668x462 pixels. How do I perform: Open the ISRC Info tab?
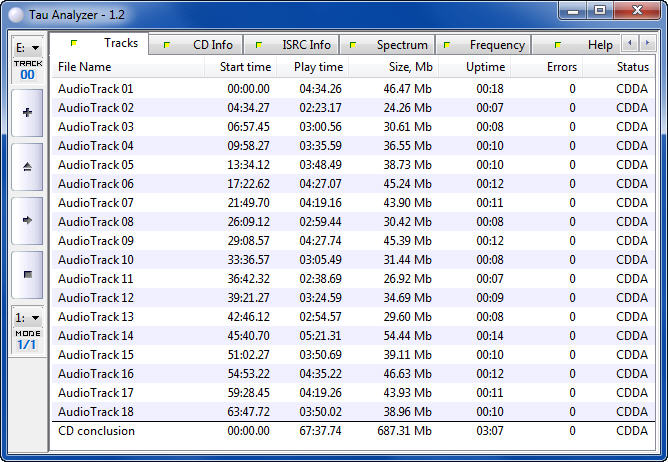pos(296,45)
